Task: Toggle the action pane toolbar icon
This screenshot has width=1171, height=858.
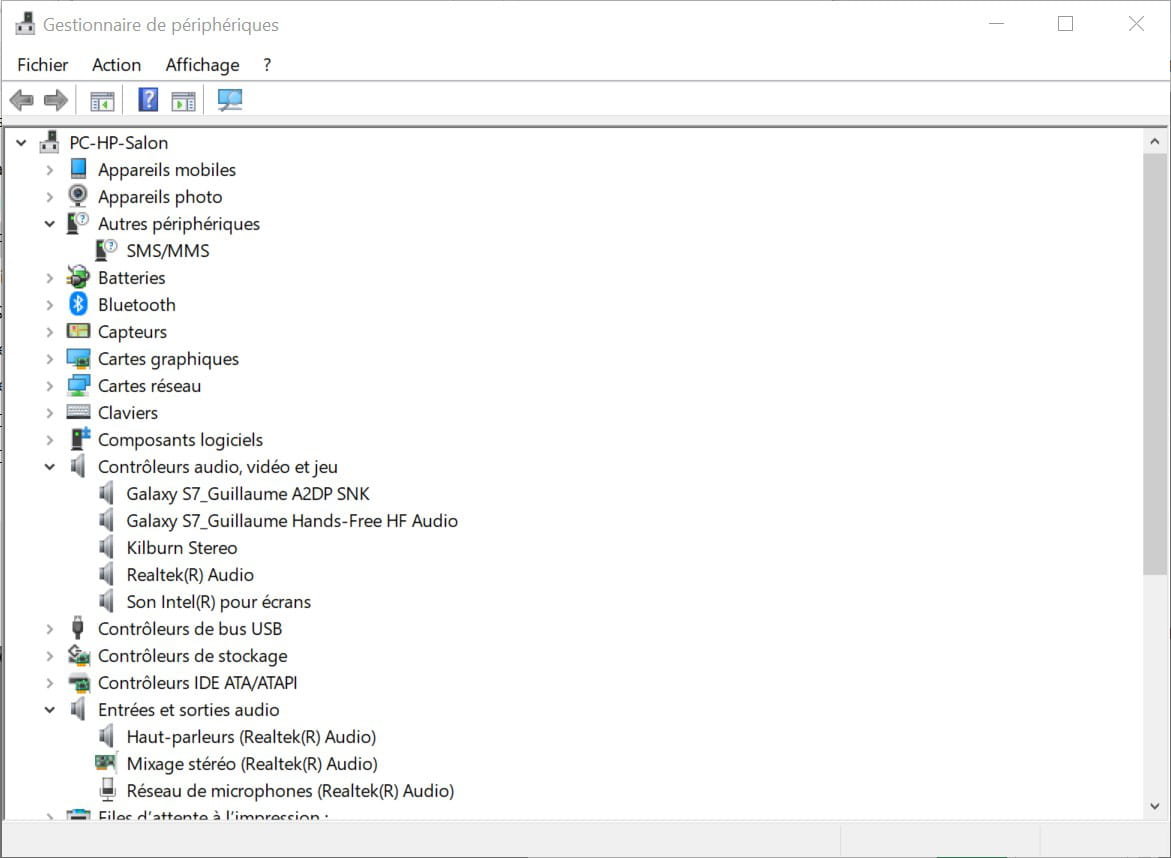Action: (183, 101)
